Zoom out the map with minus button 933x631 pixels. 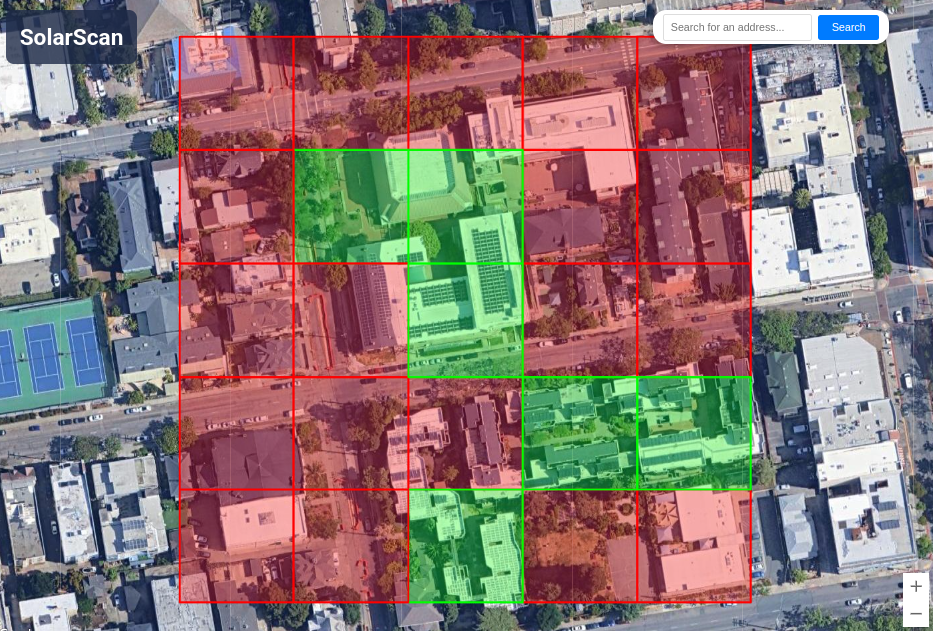[916, 613]
